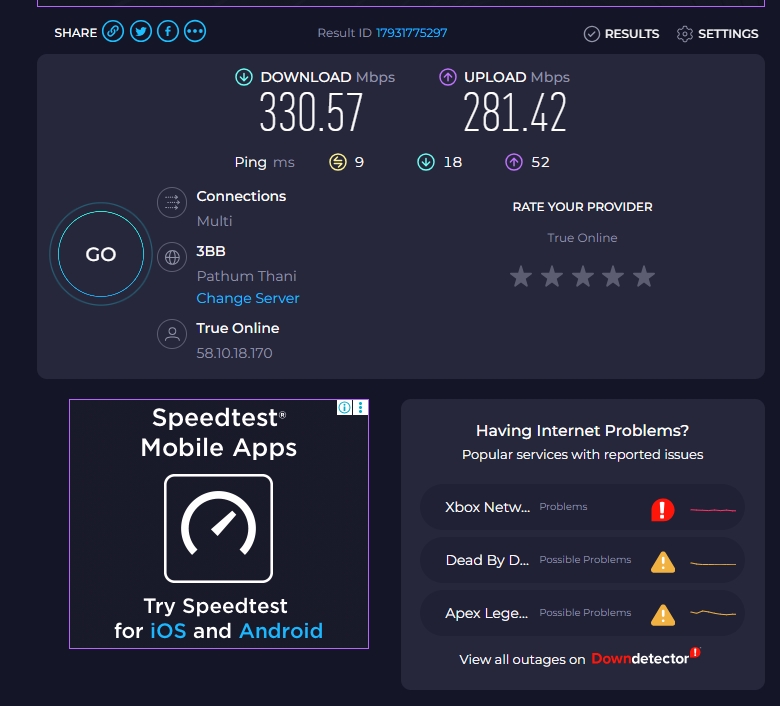
Task: Click the Change Server link
Action: click(x=248, y=298)
